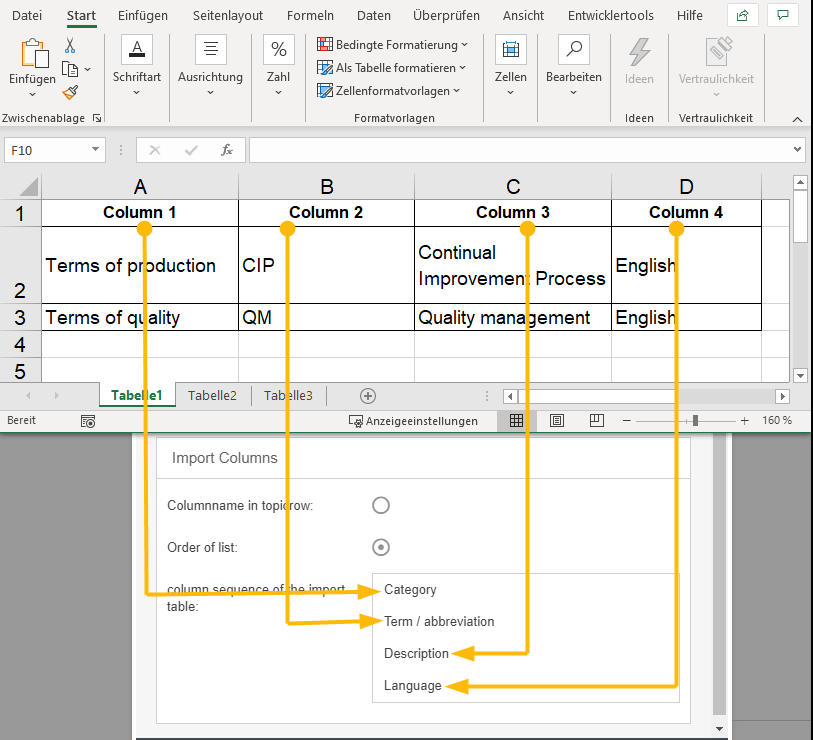Open the Formeln ribbon tab

[310, 16]
